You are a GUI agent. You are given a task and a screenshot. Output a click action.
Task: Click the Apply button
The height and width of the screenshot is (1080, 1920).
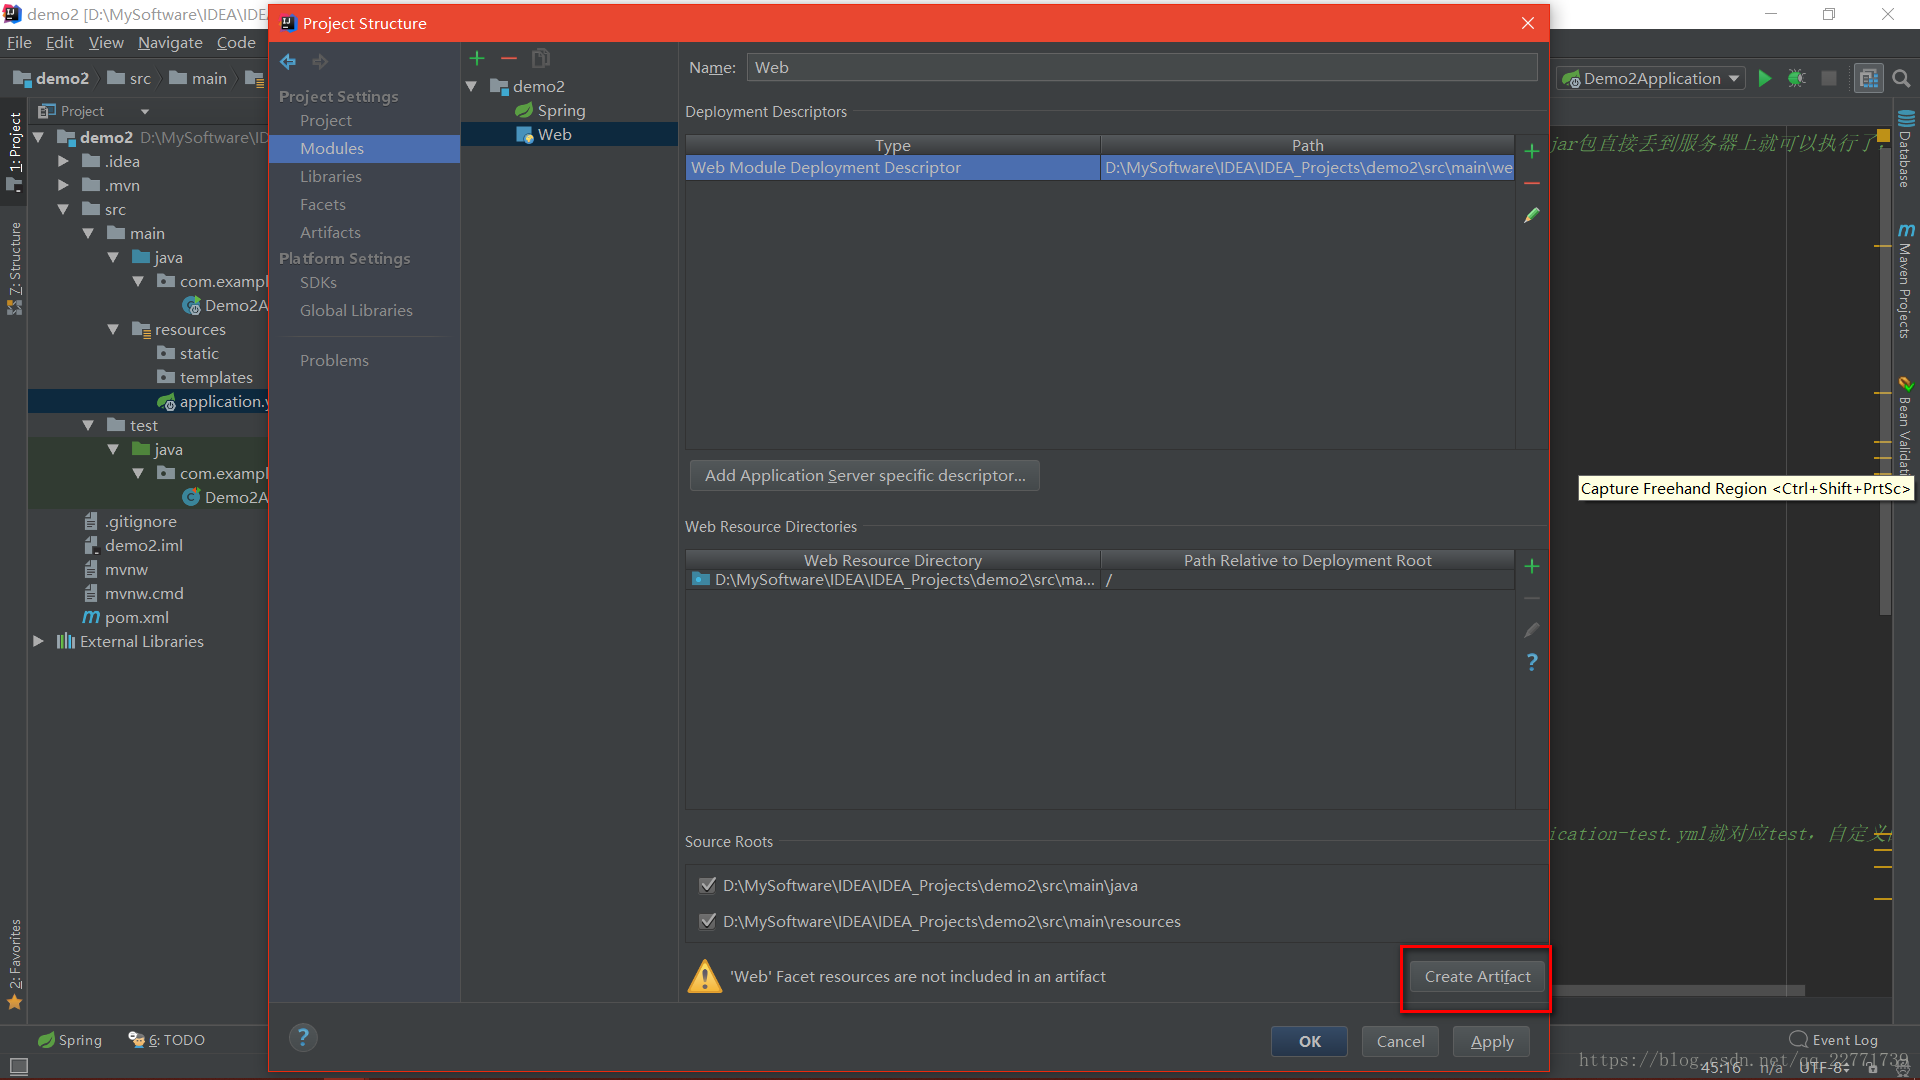[x=1491, y=1041]
